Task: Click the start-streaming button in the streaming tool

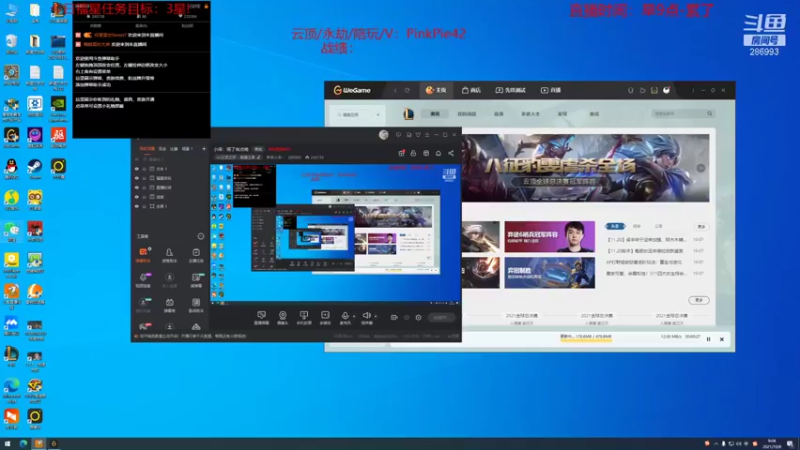Action: pyautogui.click(x=441, y=317)
